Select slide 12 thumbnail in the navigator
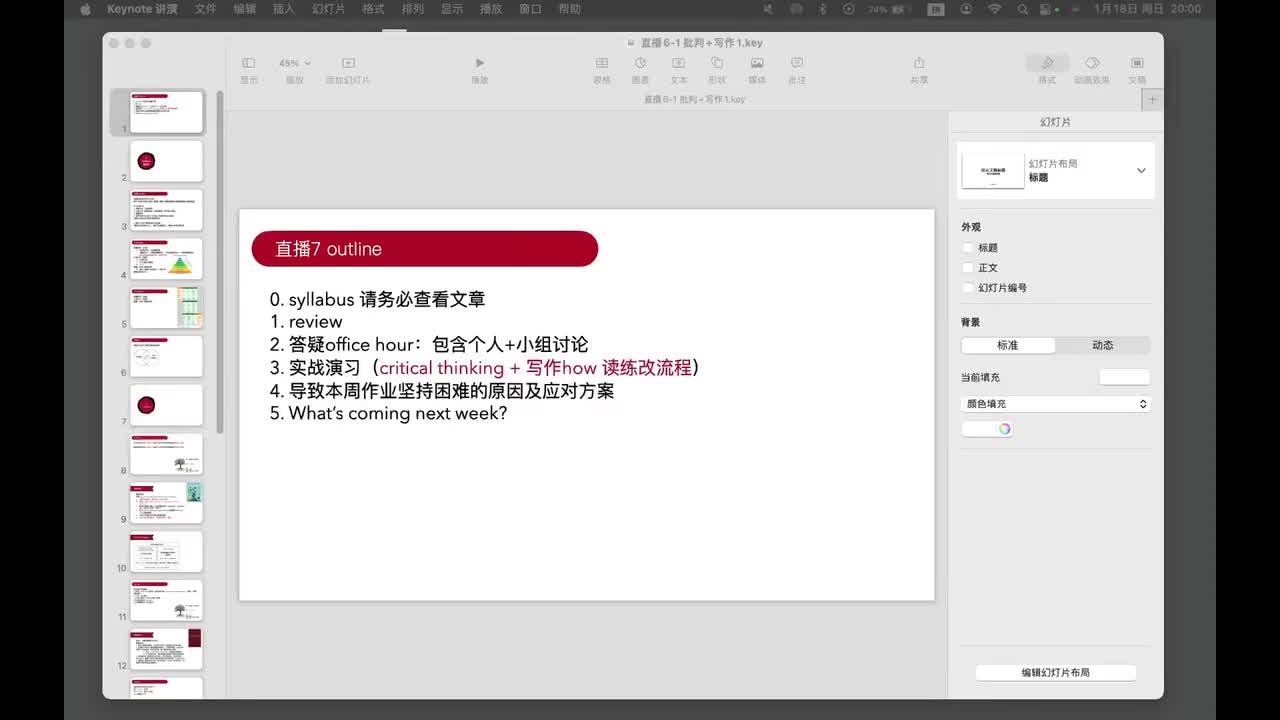1280x720 pixels. [x=166, y=649]
